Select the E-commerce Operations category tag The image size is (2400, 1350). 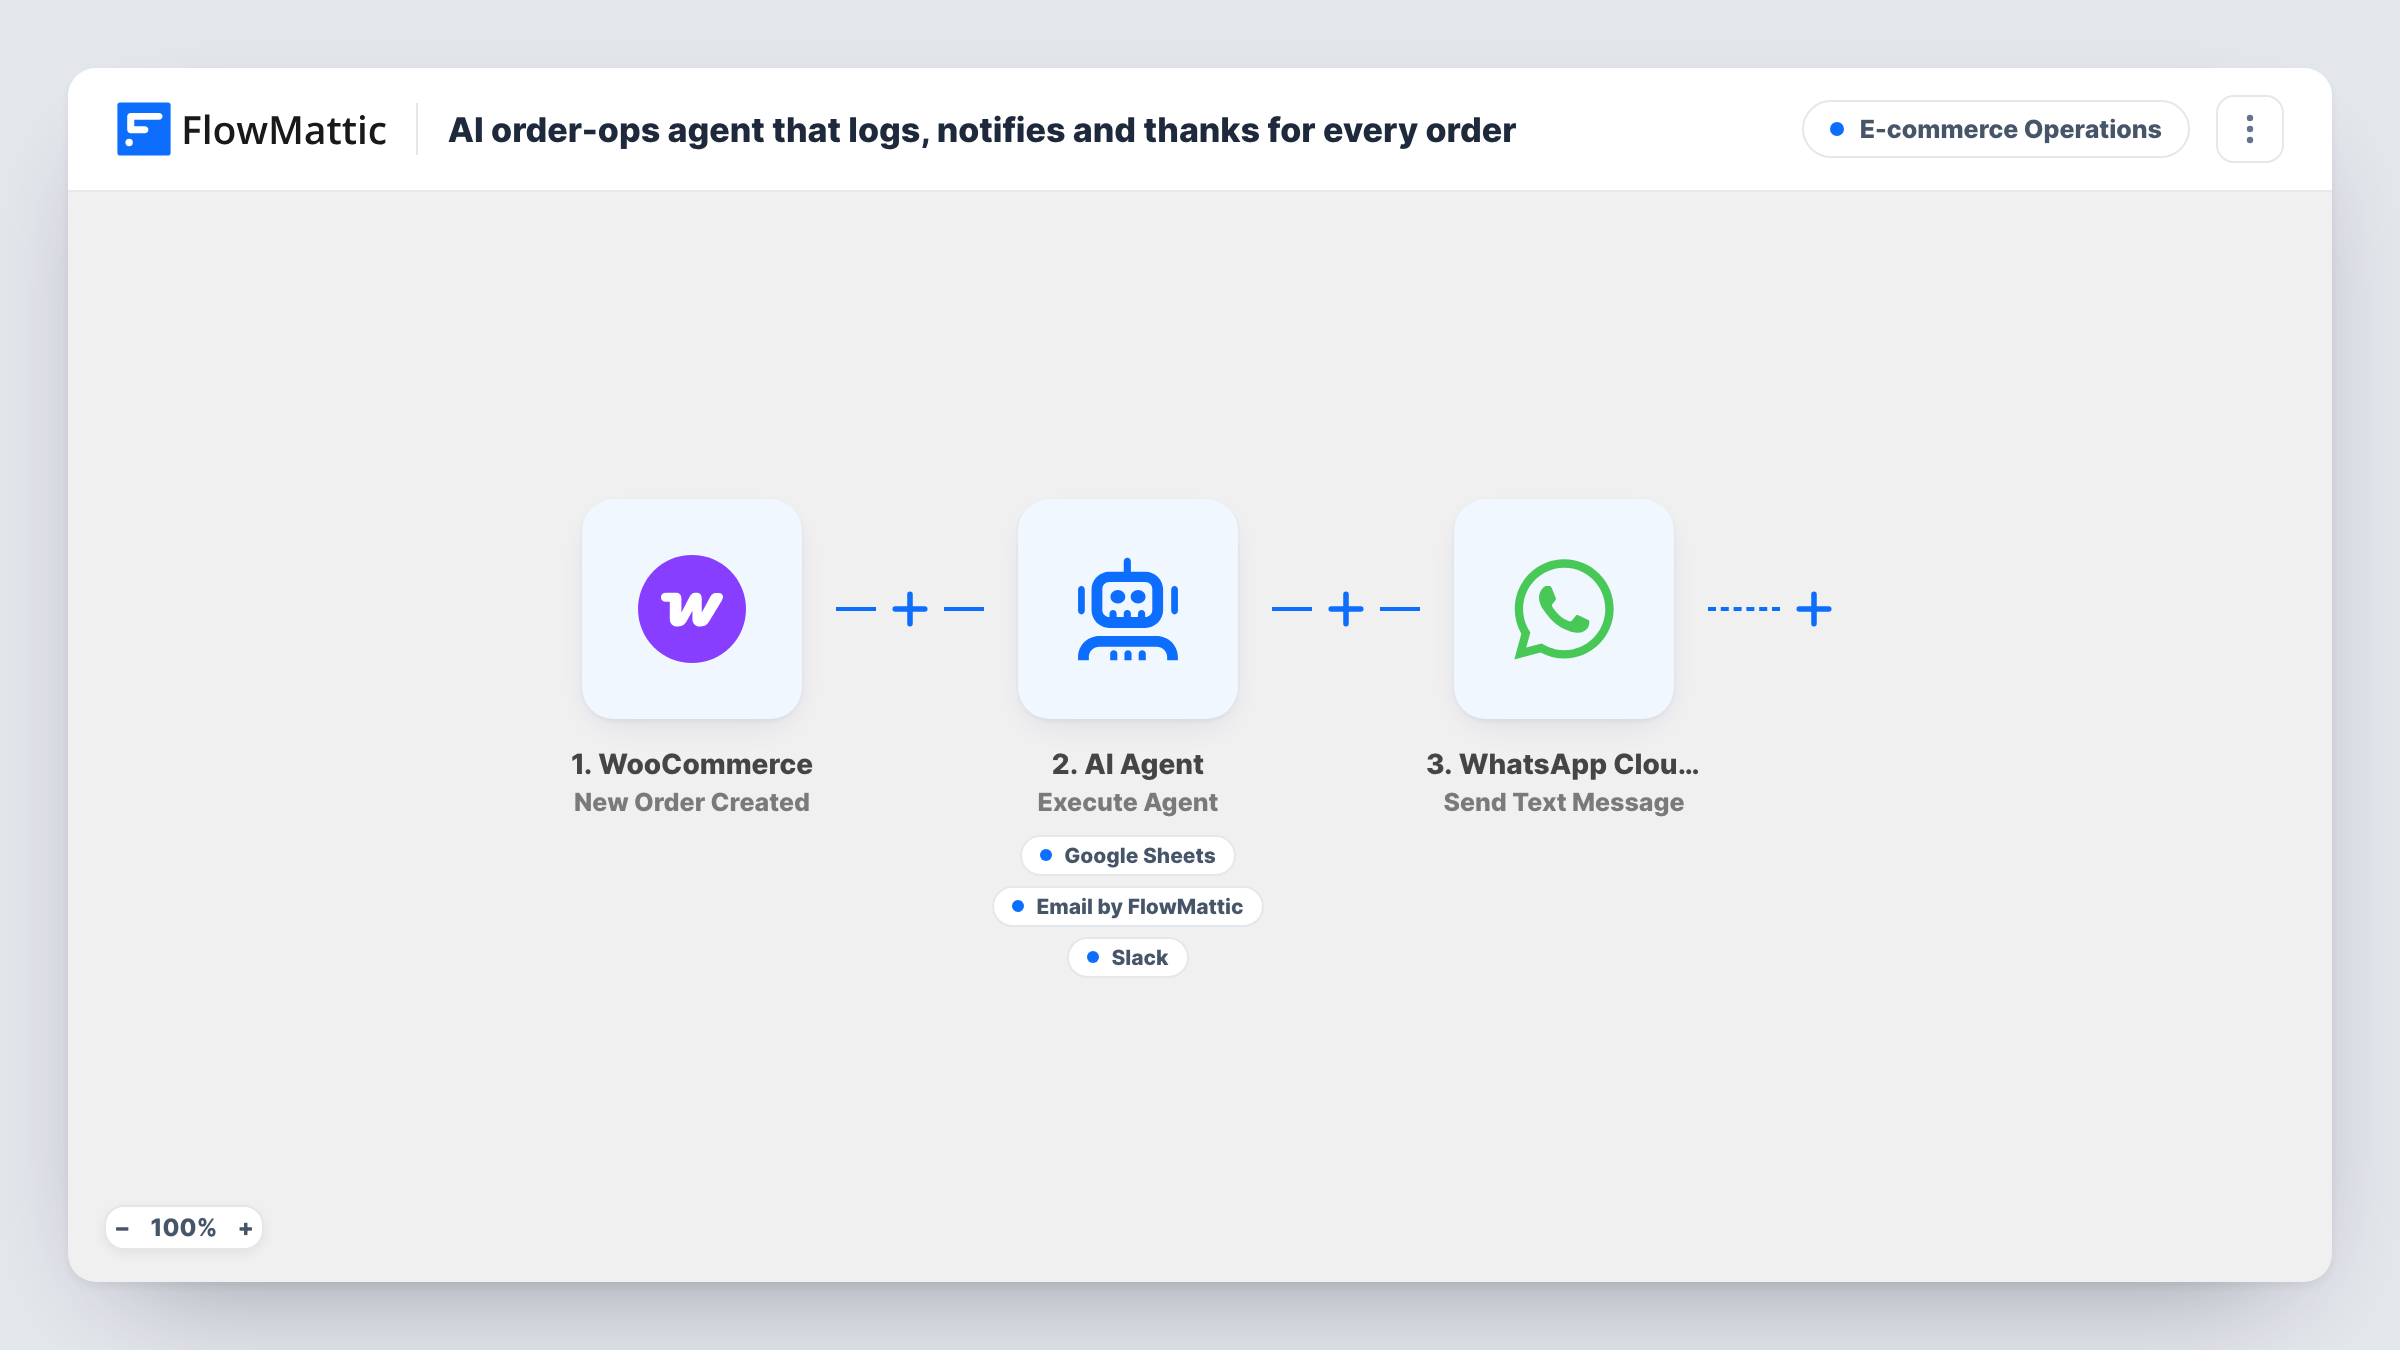[x=1995, y=129]
